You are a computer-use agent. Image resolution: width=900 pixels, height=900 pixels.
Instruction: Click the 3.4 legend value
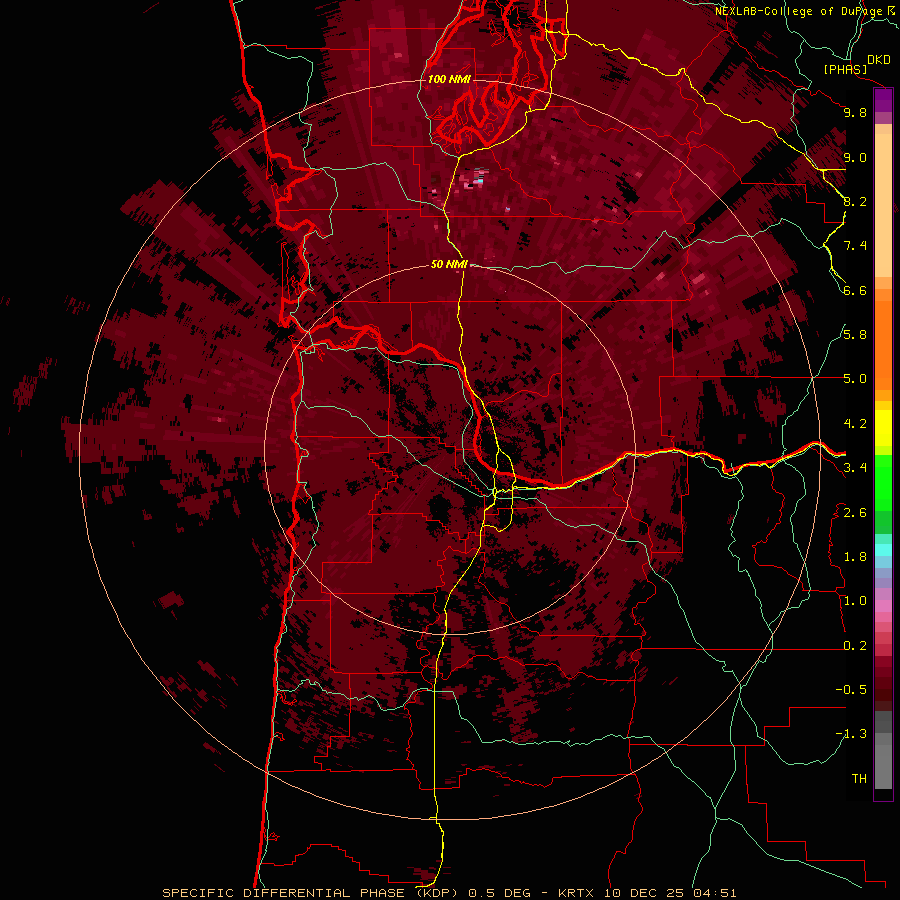click(855, 468)
